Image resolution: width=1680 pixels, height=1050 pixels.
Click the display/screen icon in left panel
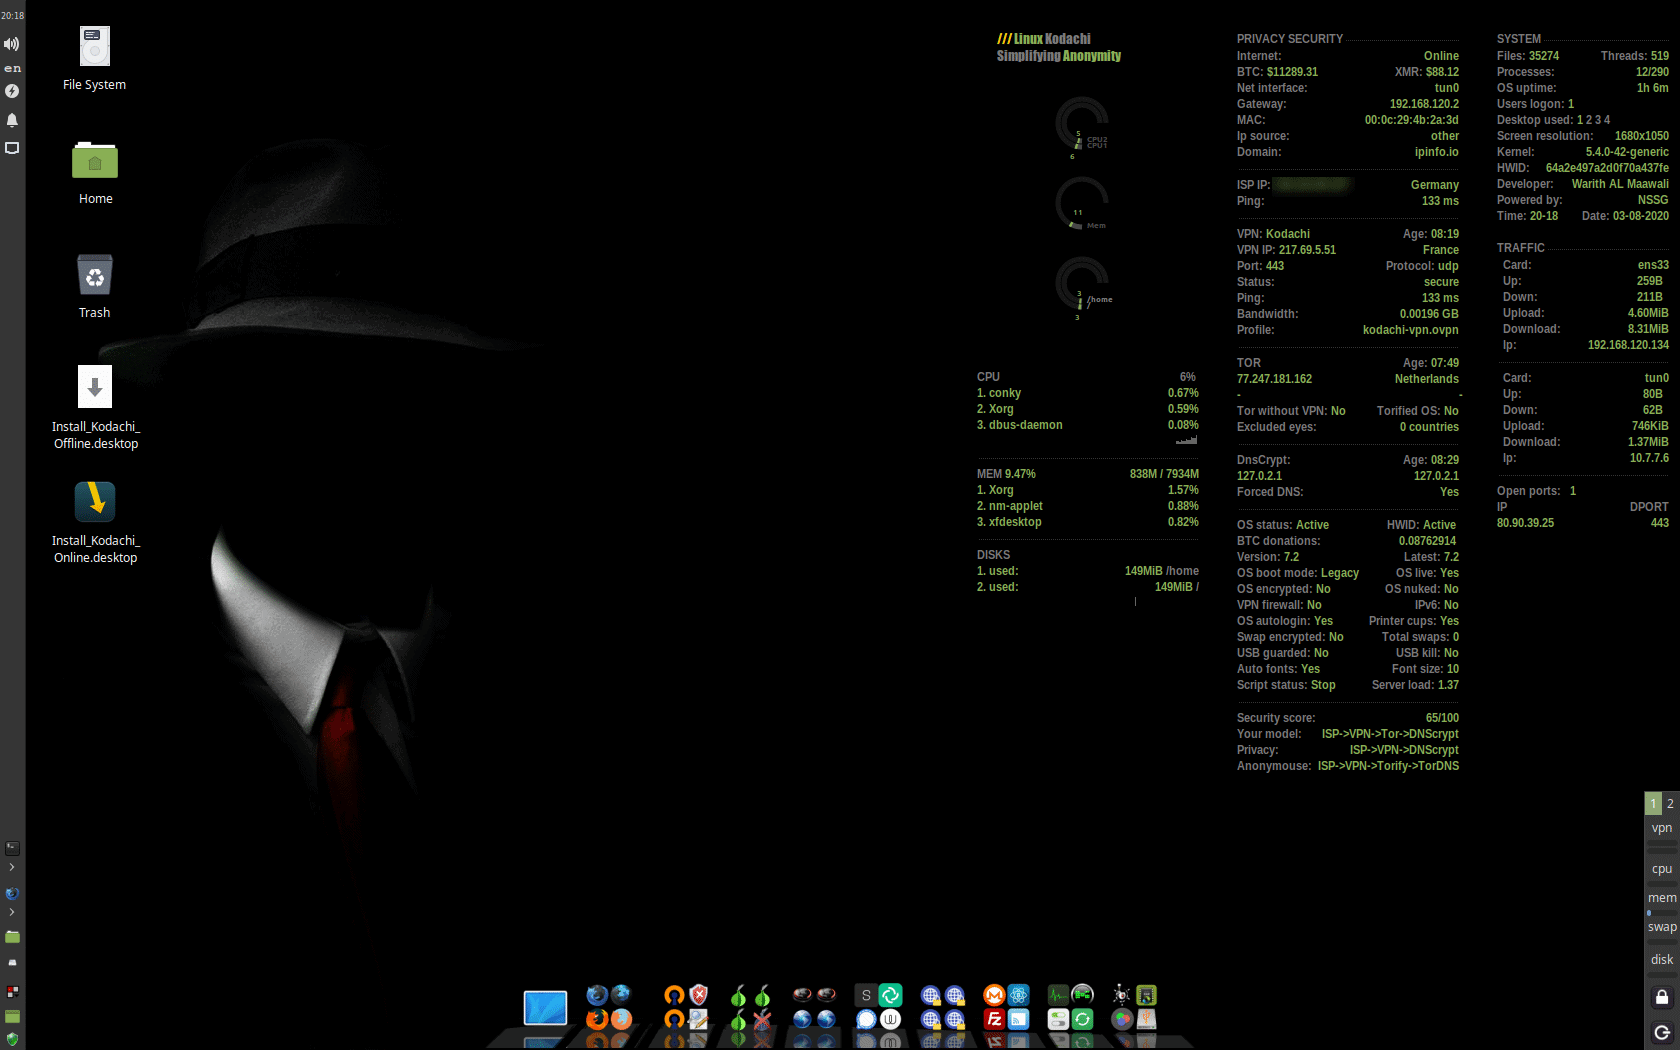click(x=12, y=148)
